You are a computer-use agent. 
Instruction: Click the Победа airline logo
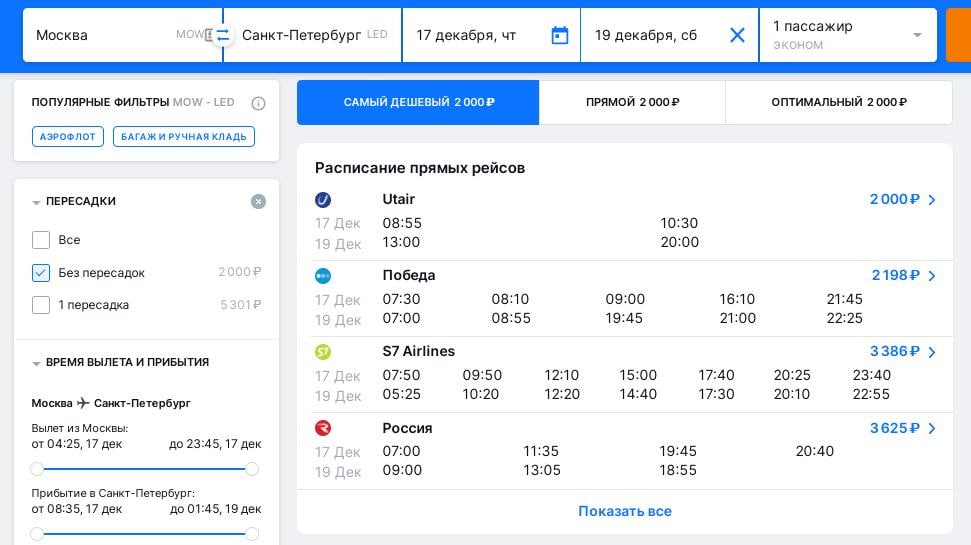[323, 276]
